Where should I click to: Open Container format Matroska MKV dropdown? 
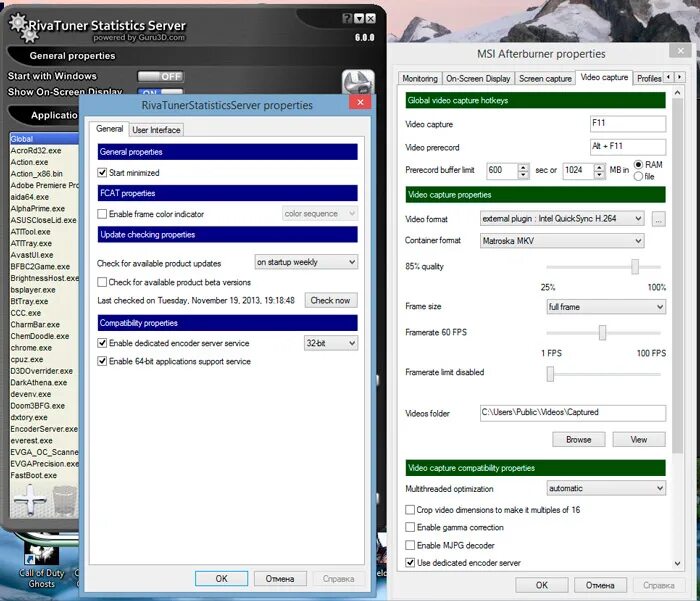pyautogui.click(x=562, y=241)
